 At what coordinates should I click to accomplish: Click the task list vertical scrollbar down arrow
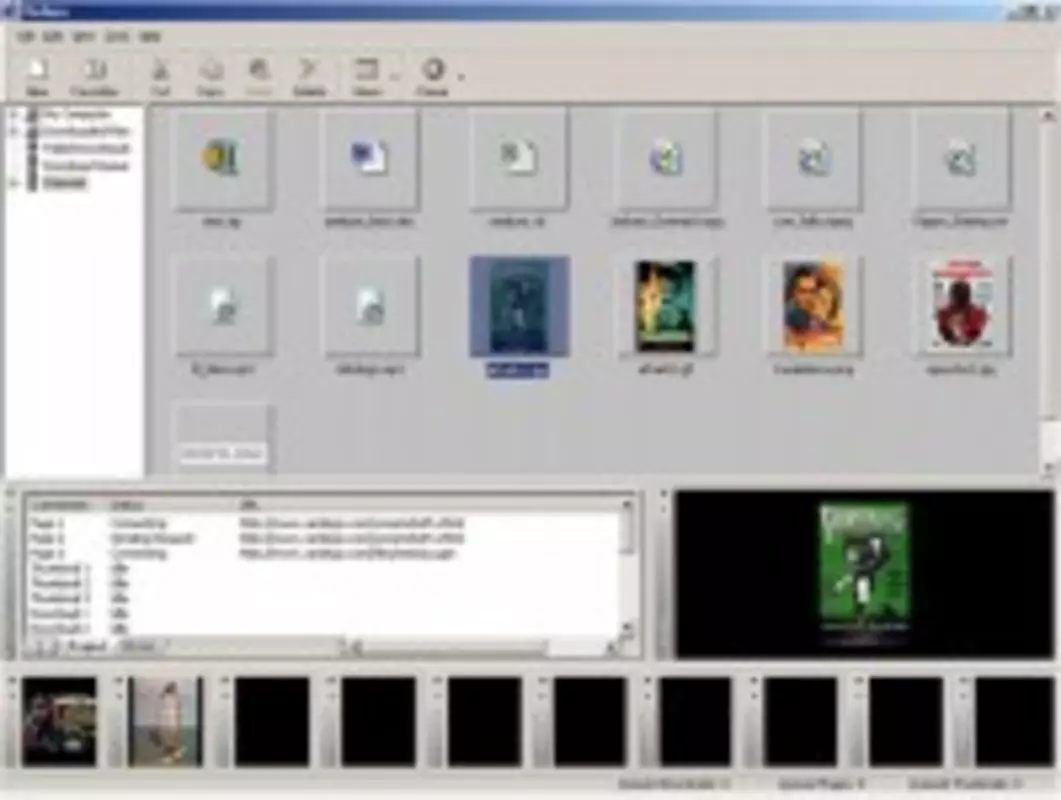tap(627, 627)
